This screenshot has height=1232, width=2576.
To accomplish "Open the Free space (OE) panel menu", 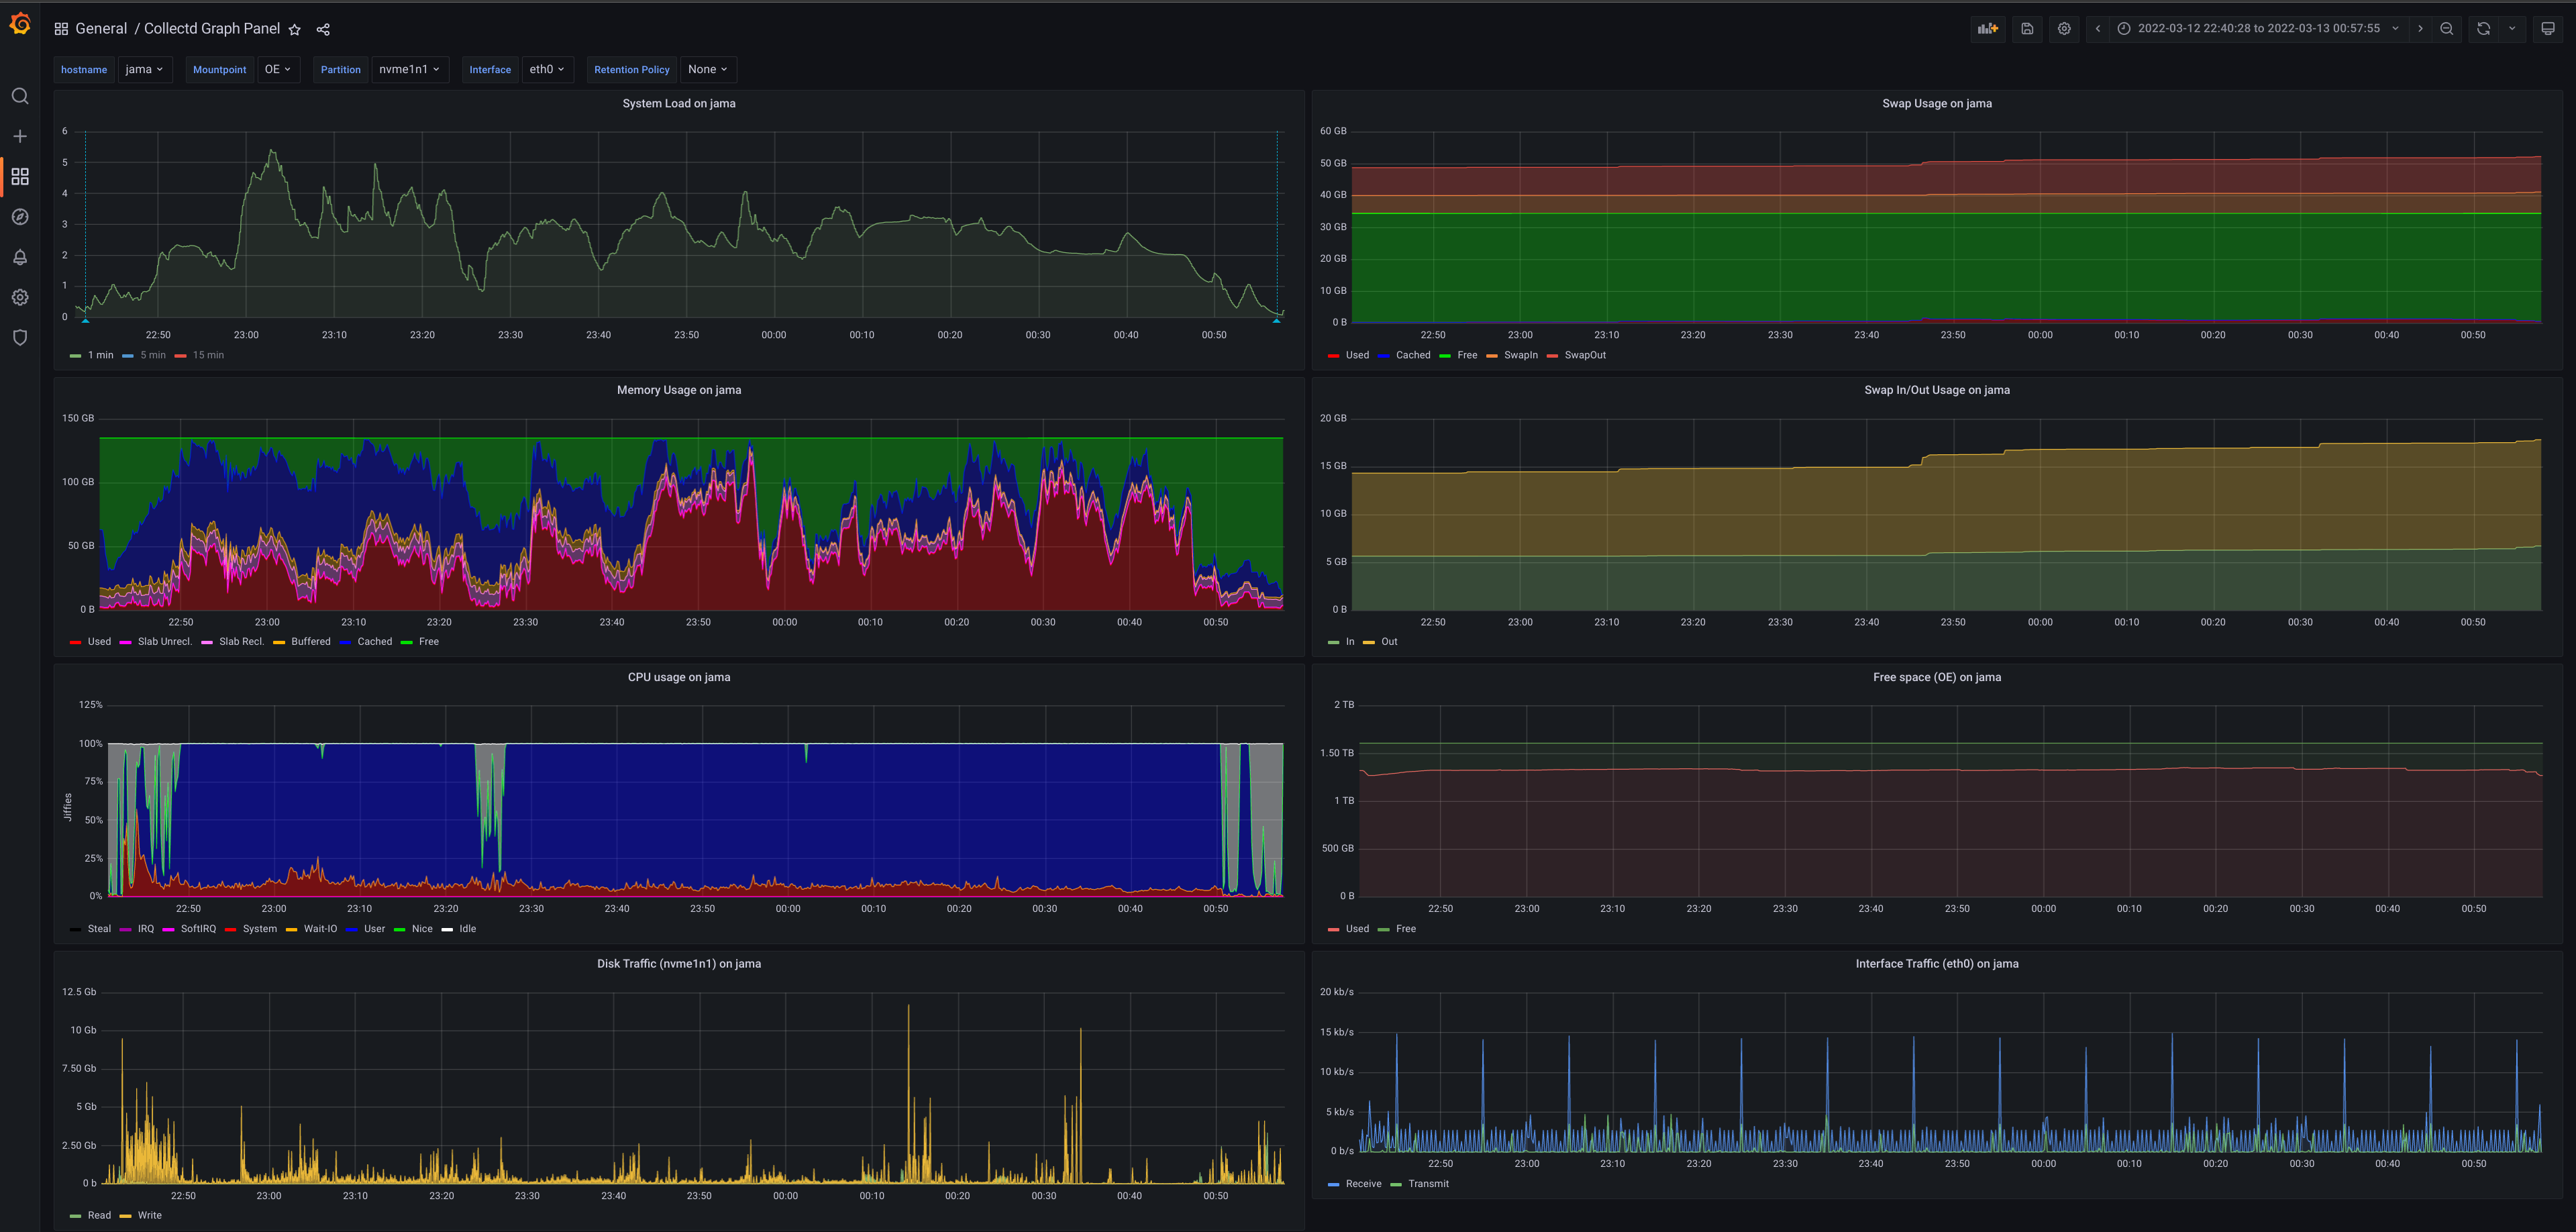I will pyautogui.click(x=1936, y=677).
